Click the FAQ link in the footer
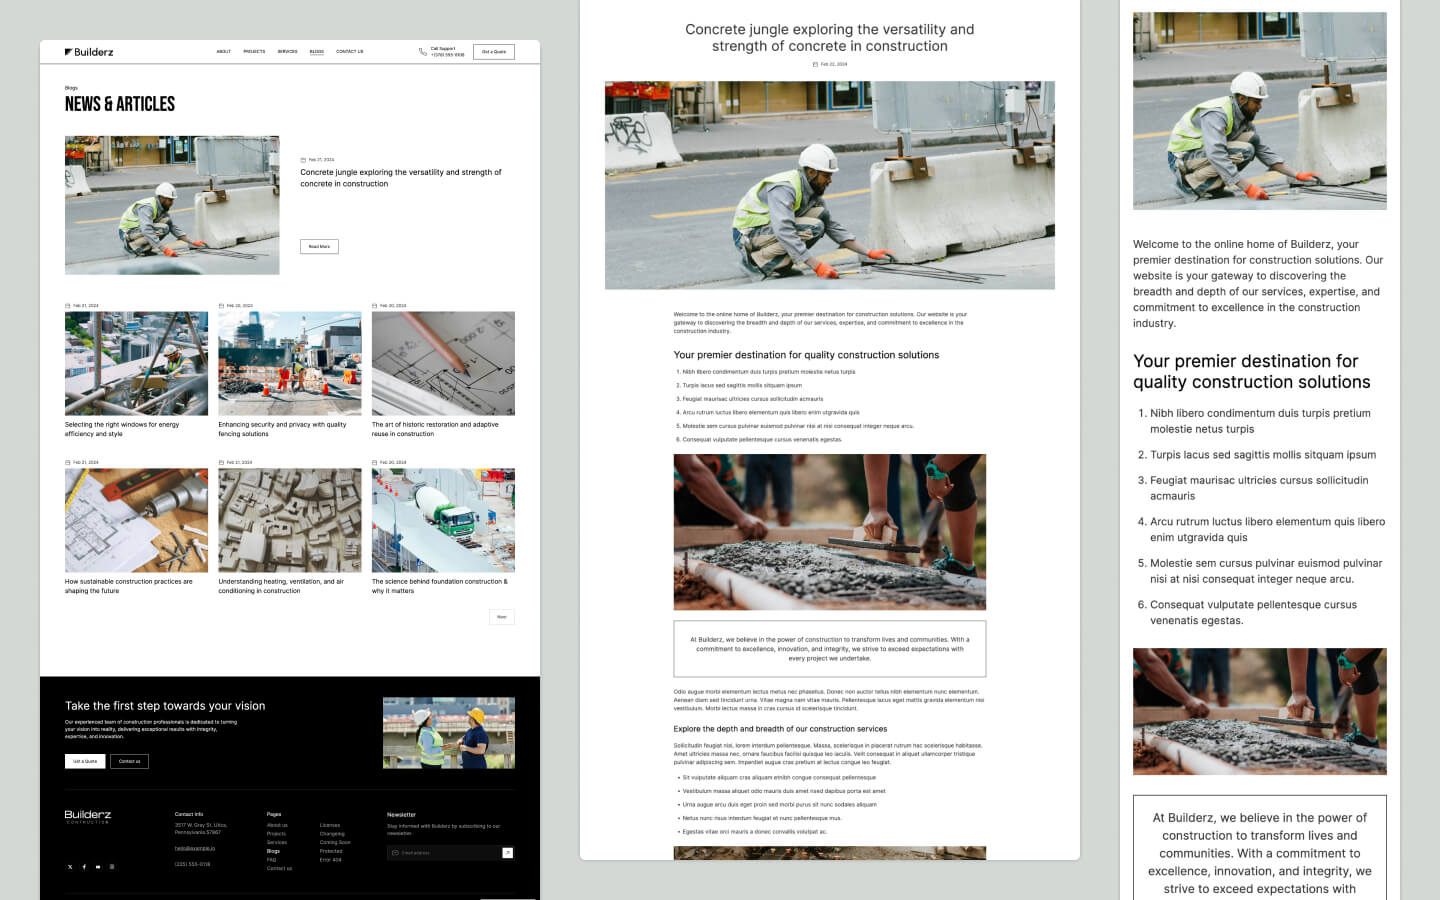1440x900 pixels. [x=272, y=860]
